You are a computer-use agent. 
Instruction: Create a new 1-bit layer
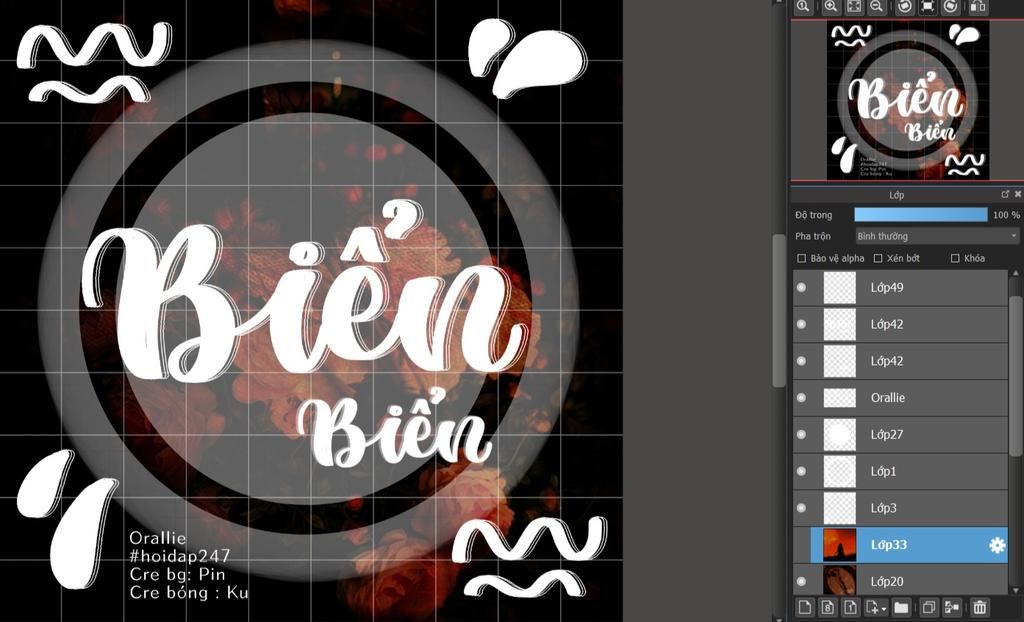click(850, 607)
